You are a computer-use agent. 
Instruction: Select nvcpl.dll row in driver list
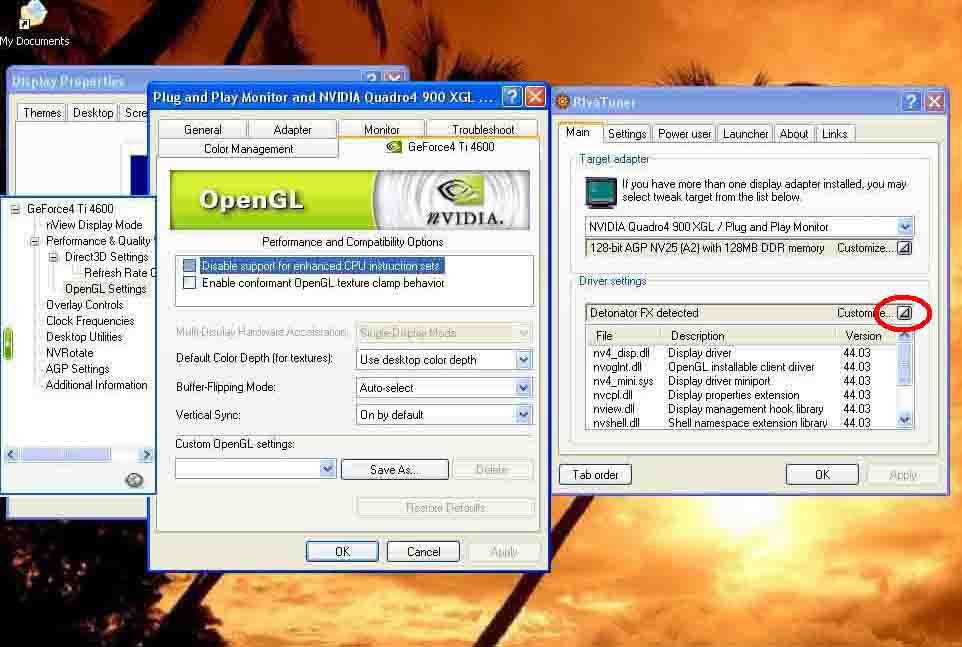coord(742,395)
